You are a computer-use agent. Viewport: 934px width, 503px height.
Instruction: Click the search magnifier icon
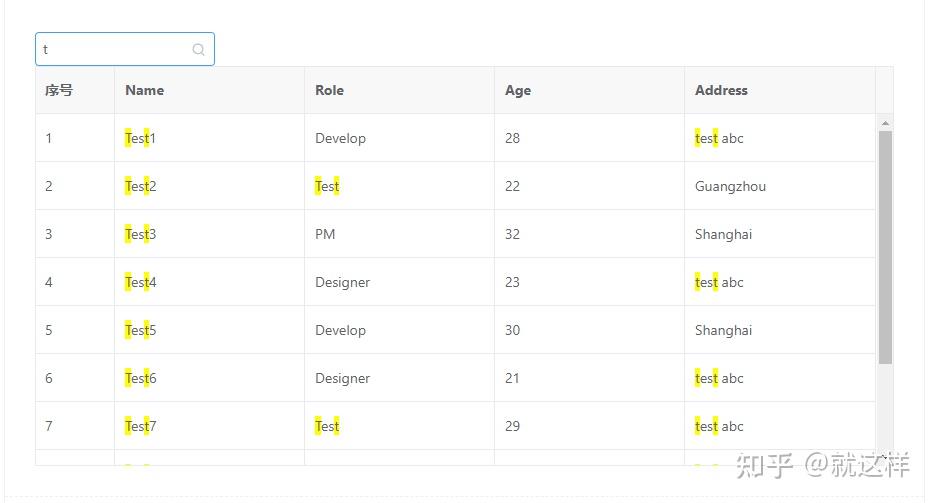198,49
